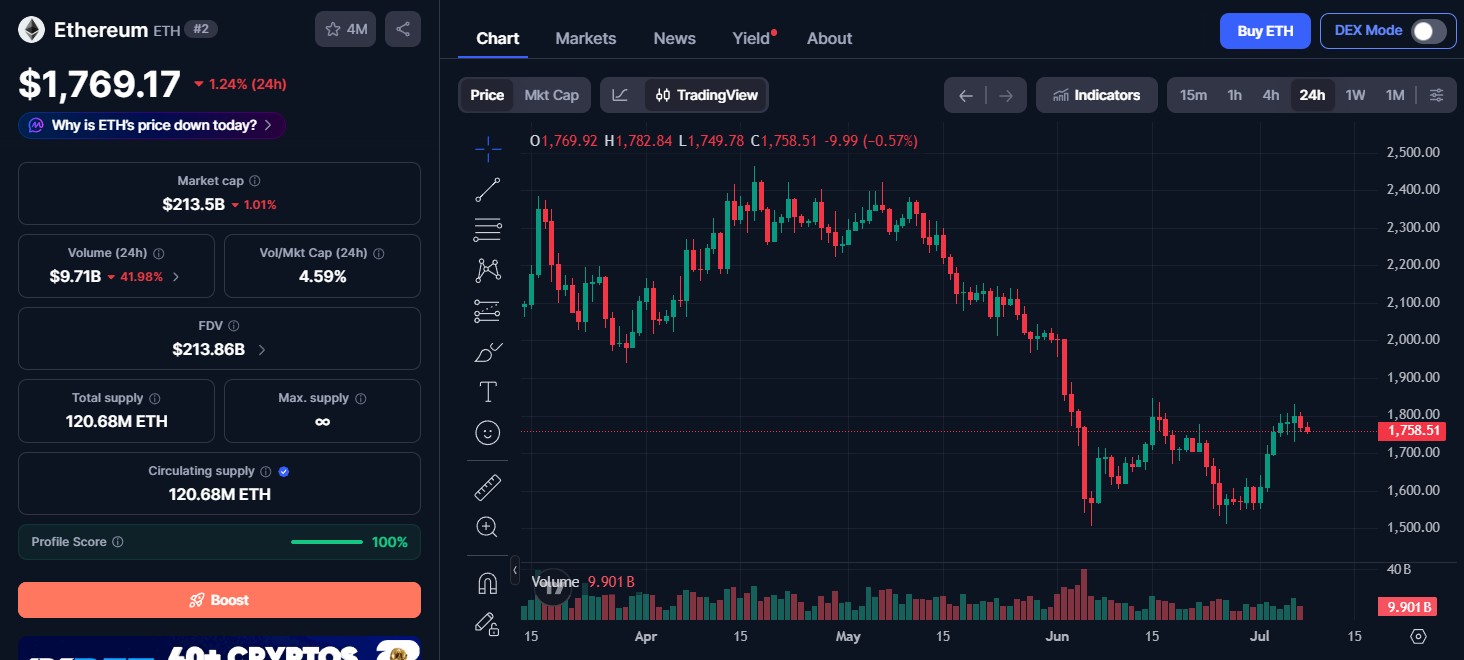1464x660 pixels.
Task: Open the Fibonacci retracement tools
Action: pyautogui.click(x=488, y=229)
